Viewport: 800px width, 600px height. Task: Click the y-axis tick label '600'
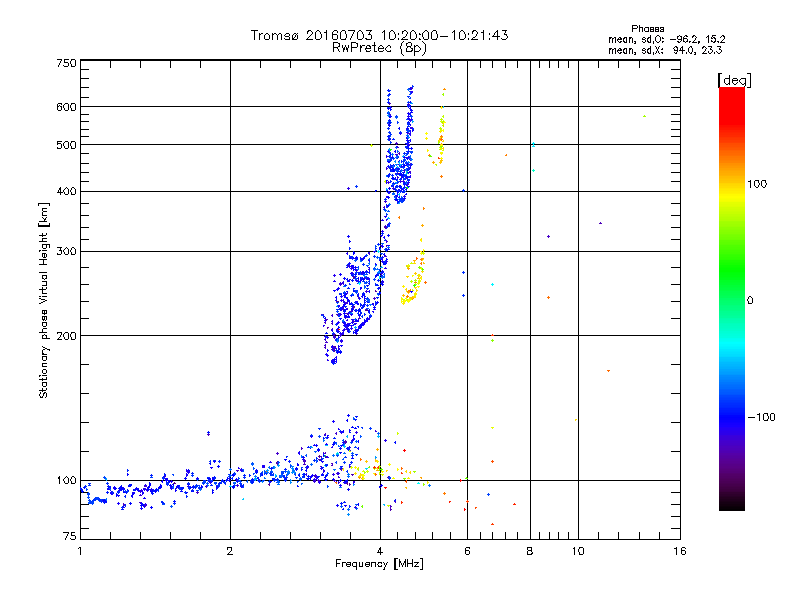(66, 107)
